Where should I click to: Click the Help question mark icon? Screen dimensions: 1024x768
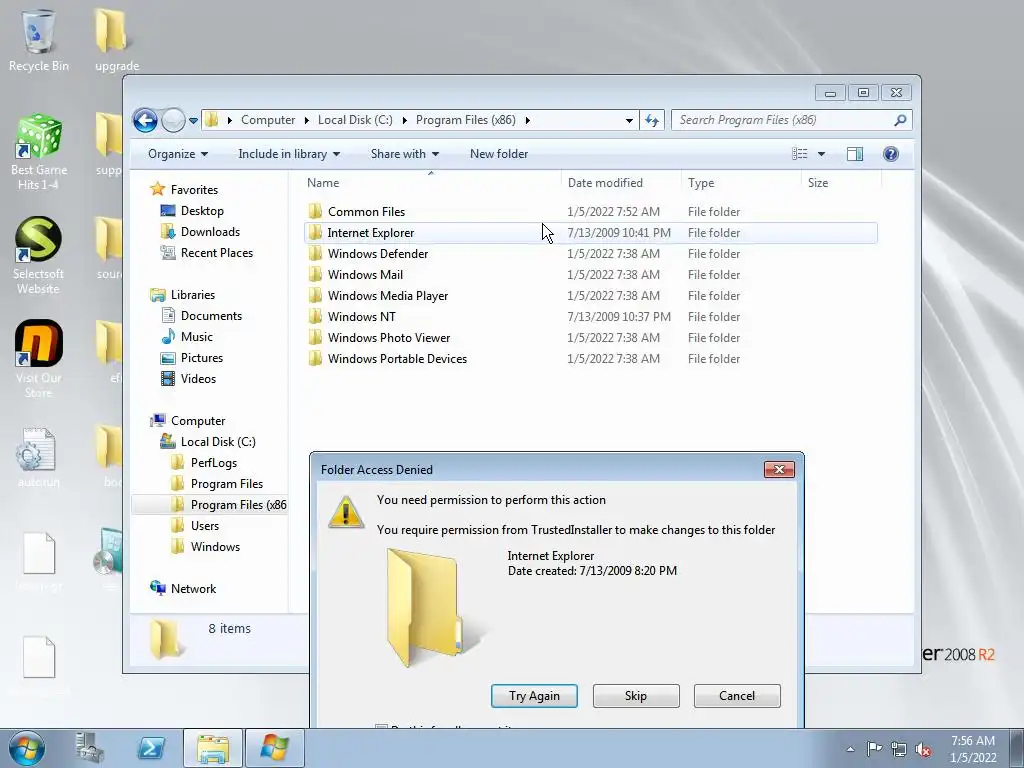click(891, 154)
